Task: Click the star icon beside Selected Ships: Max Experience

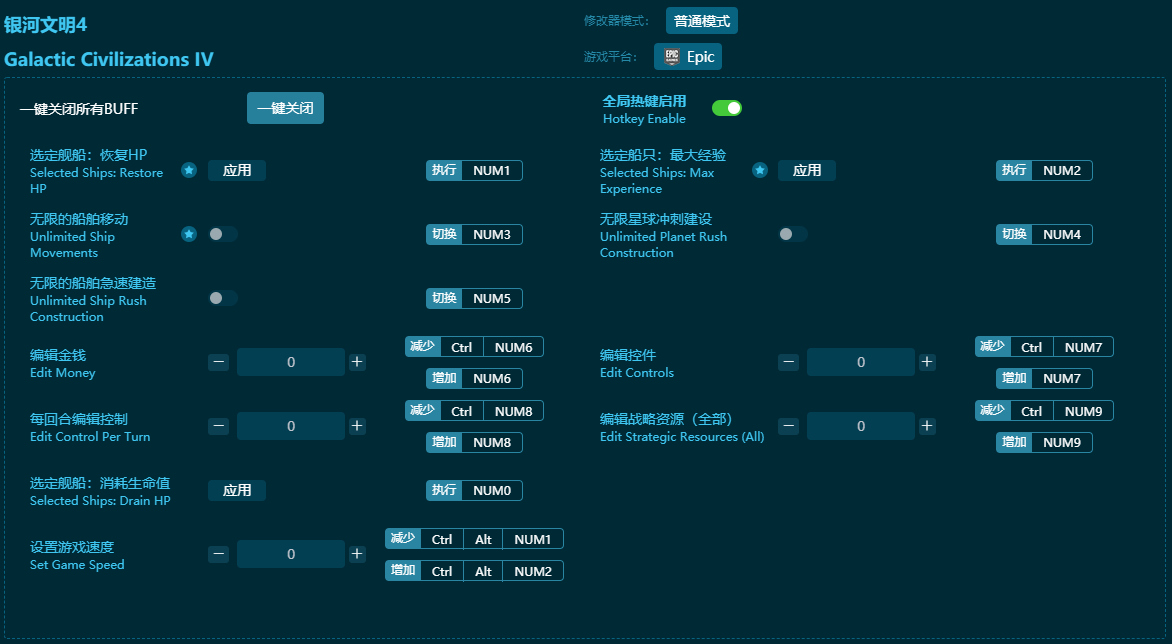Action: pyautogui.click(x=759, y=170)
